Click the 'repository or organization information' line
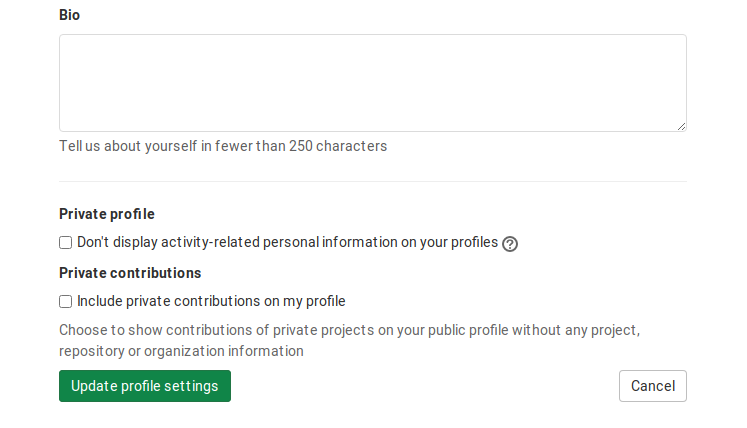The height and width of the screenshot is (428, 747). 181,351
